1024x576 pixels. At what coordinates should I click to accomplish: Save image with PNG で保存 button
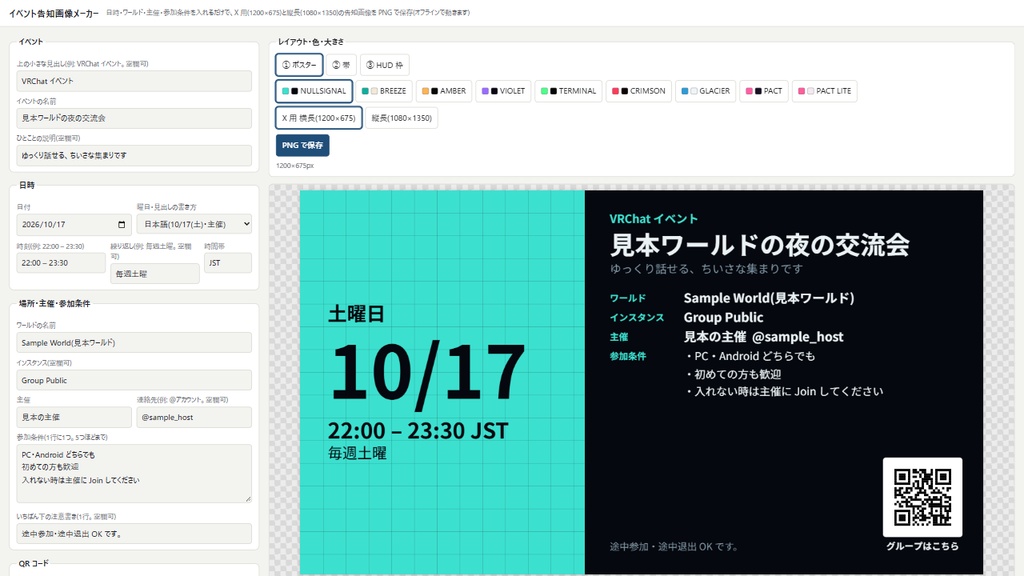(302, 145)
